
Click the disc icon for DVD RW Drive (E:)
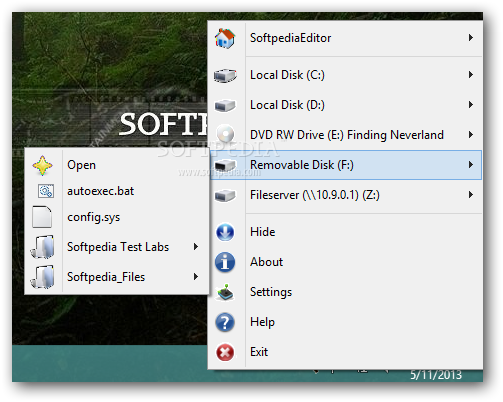tap(225, 134)
